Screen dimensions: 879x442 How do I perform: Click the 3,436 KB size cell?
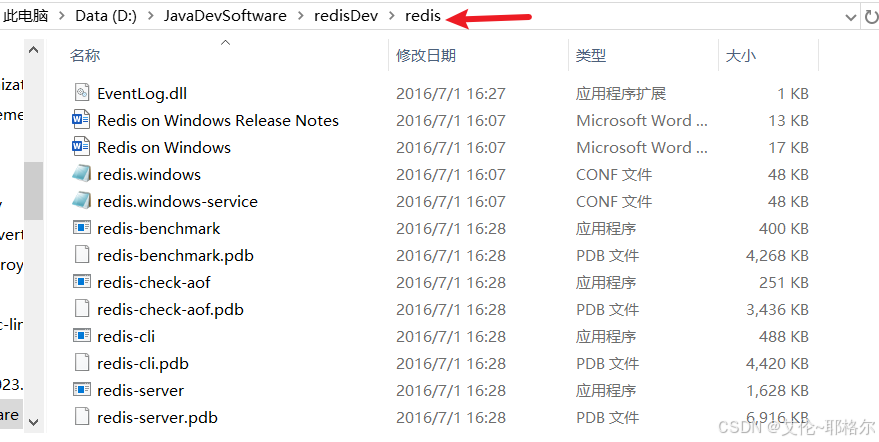[x=777, y=309]
